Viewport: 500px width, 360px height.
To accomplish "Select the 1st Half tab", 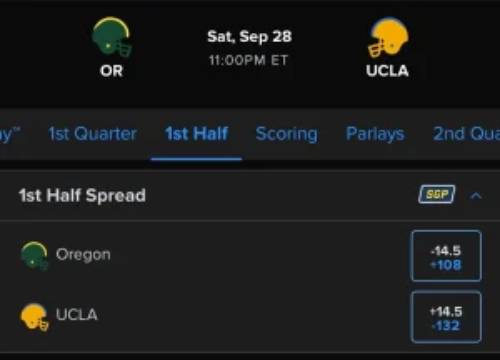I will coord(197,134).
